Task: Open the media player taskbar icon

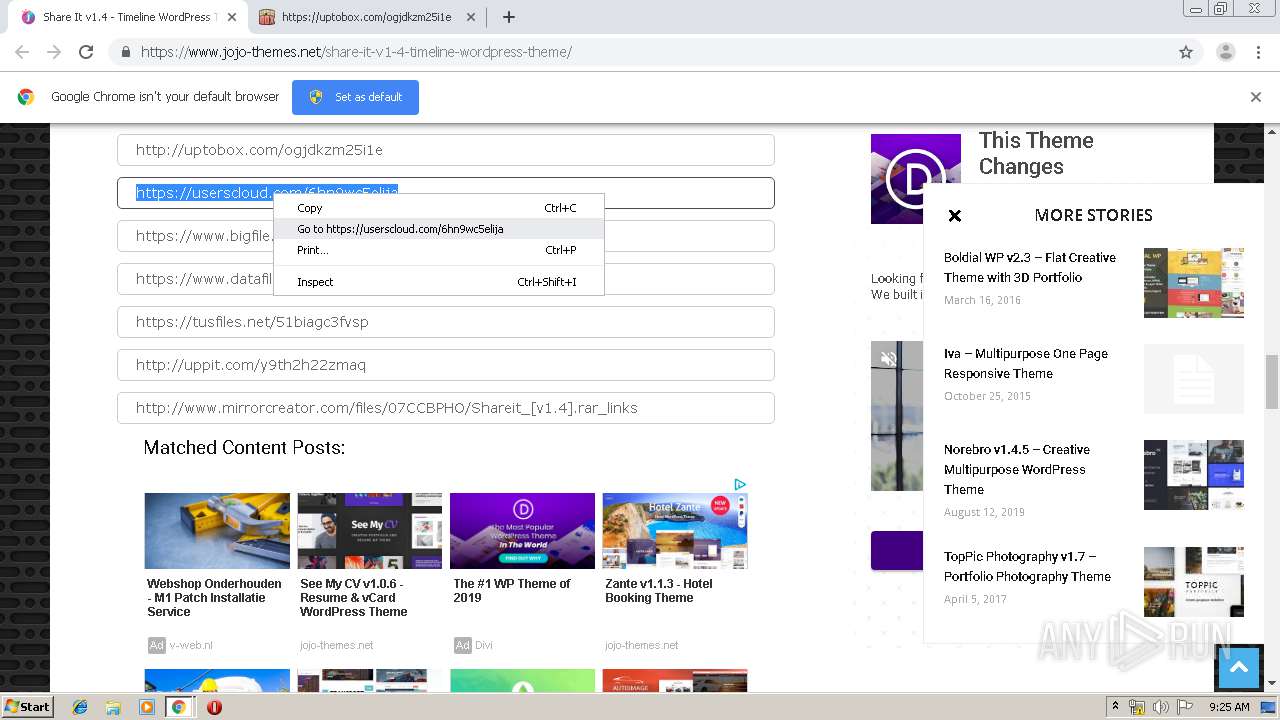Action: pos(147,707)
